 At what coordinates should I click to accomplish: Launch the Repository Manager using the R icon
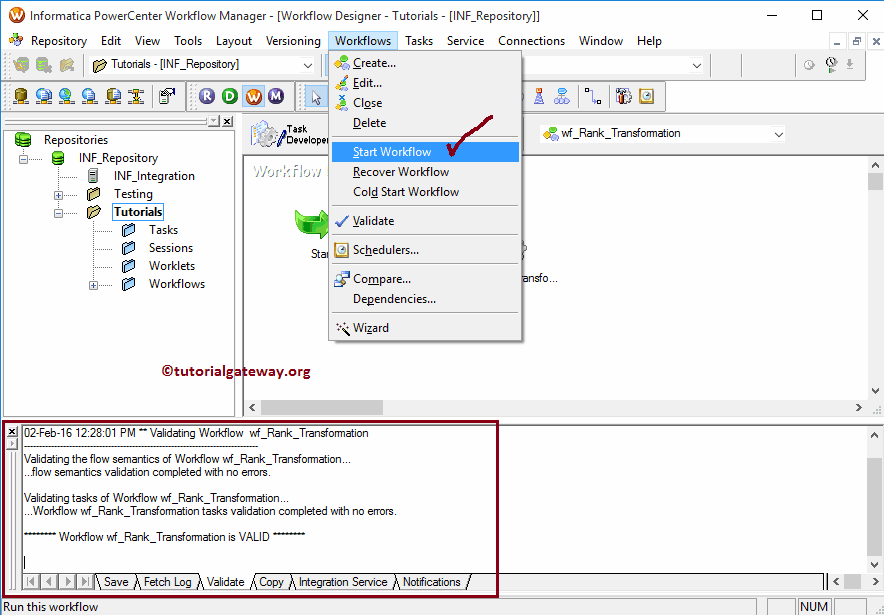pos(207,96)
